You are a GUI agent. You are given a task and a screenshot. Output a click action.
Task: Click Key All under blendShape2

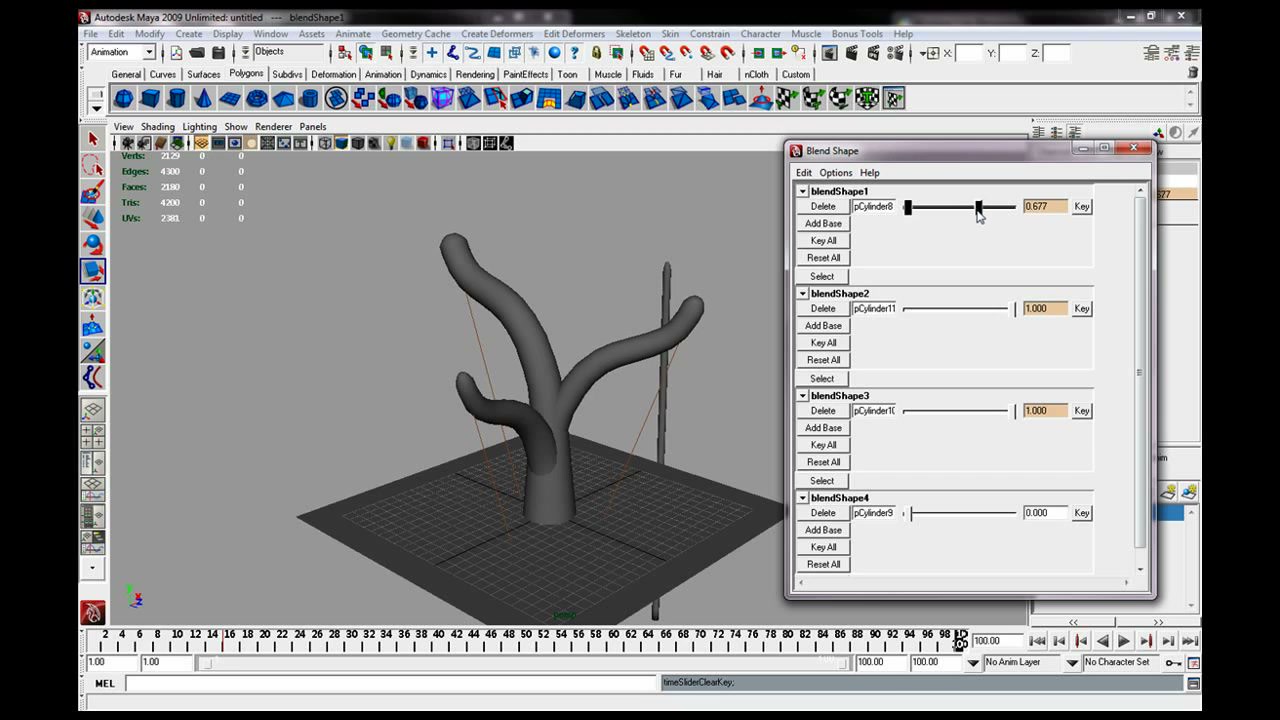click(823, 343)
